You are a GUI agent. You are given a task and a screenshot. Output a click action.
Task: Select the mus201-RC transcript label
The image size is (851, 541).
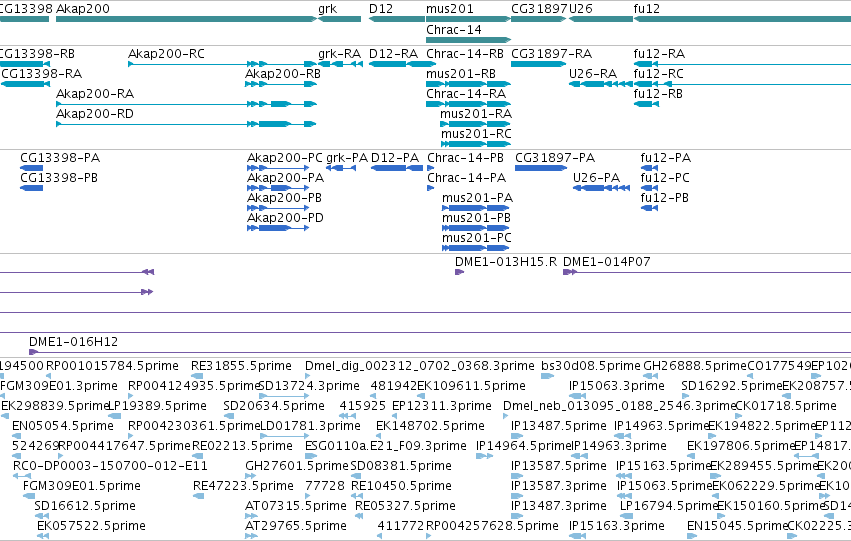[x=476, y=134]
